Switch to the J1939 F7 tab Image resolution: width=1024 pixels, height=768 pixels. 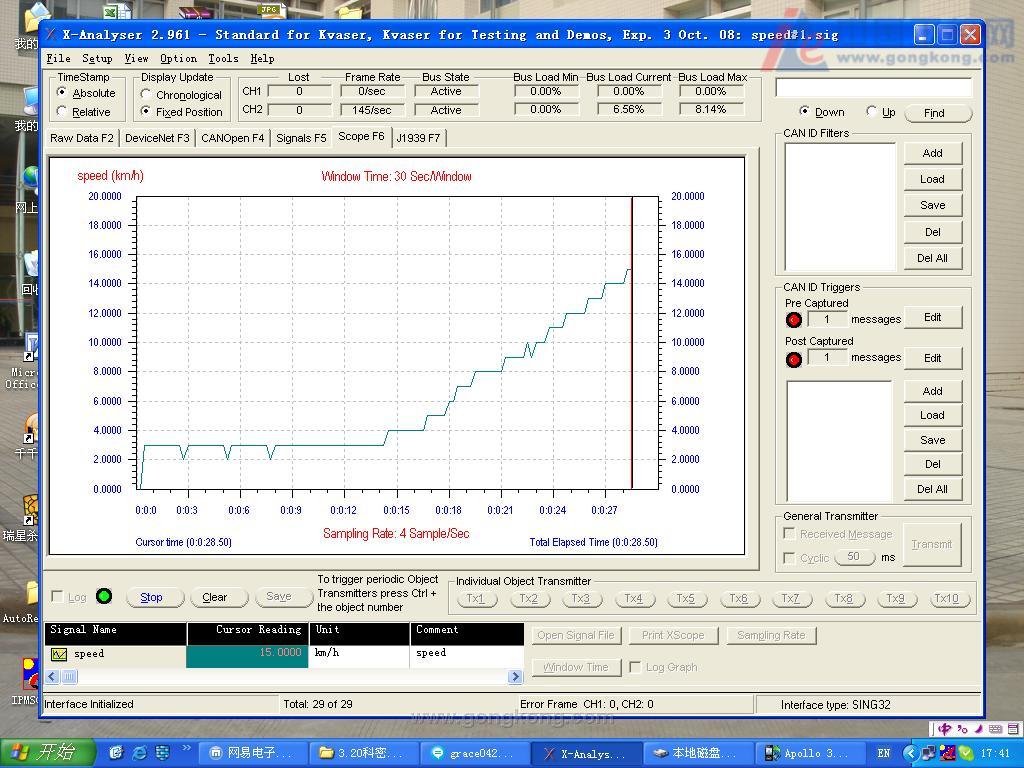click(418, 138)
